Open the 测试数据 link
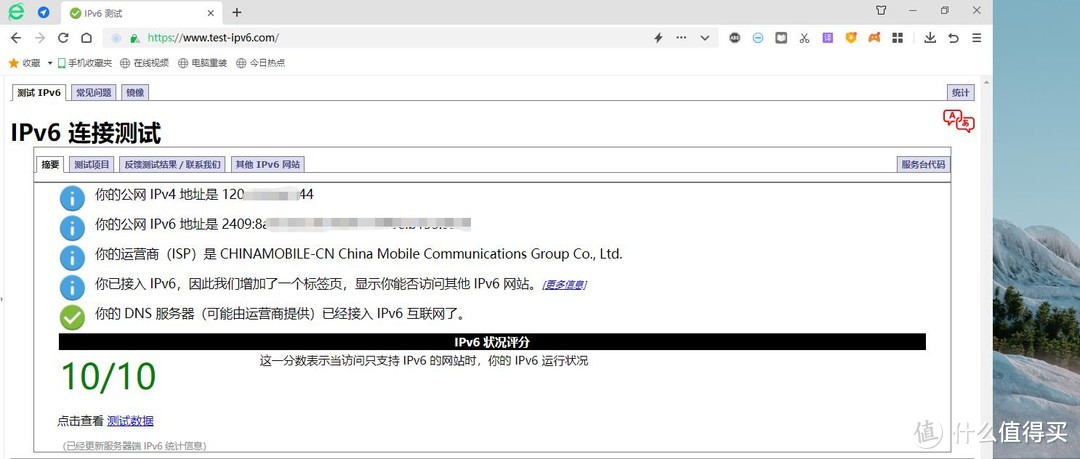The image size is (1080, 459). click(130, 420)
